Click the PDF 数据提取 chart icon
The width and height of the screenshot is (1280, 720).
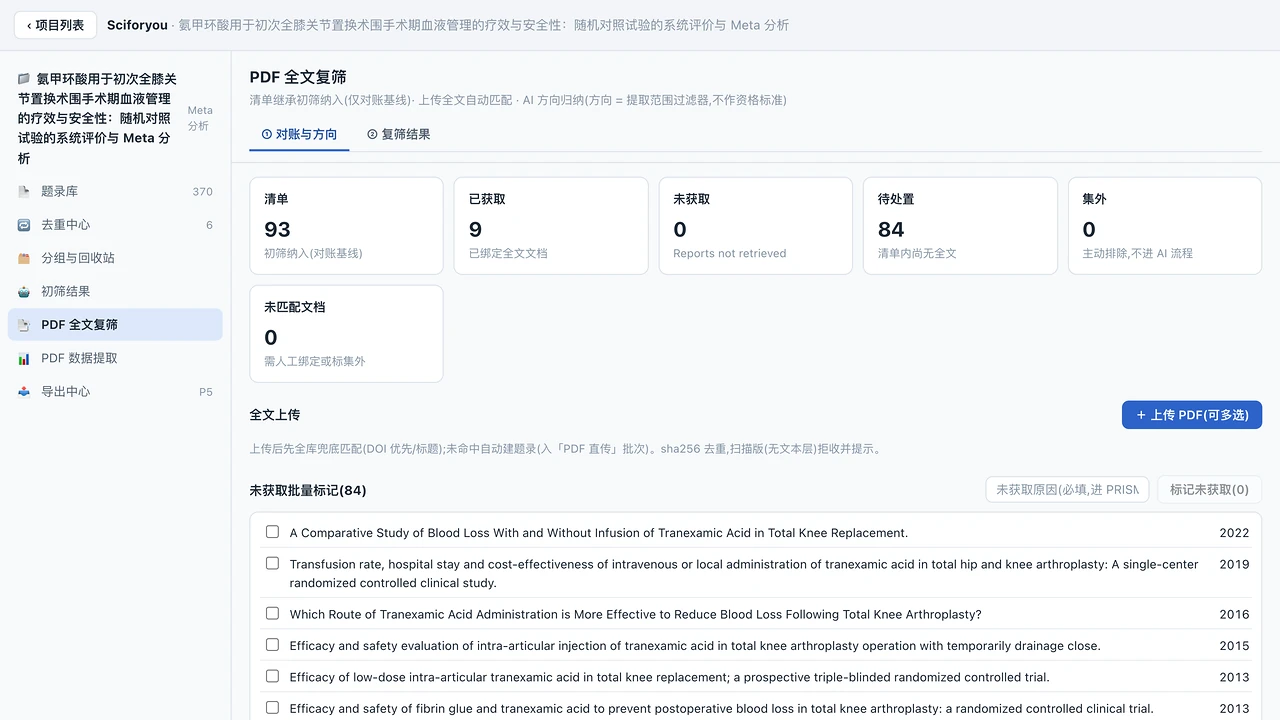point(24,358)
